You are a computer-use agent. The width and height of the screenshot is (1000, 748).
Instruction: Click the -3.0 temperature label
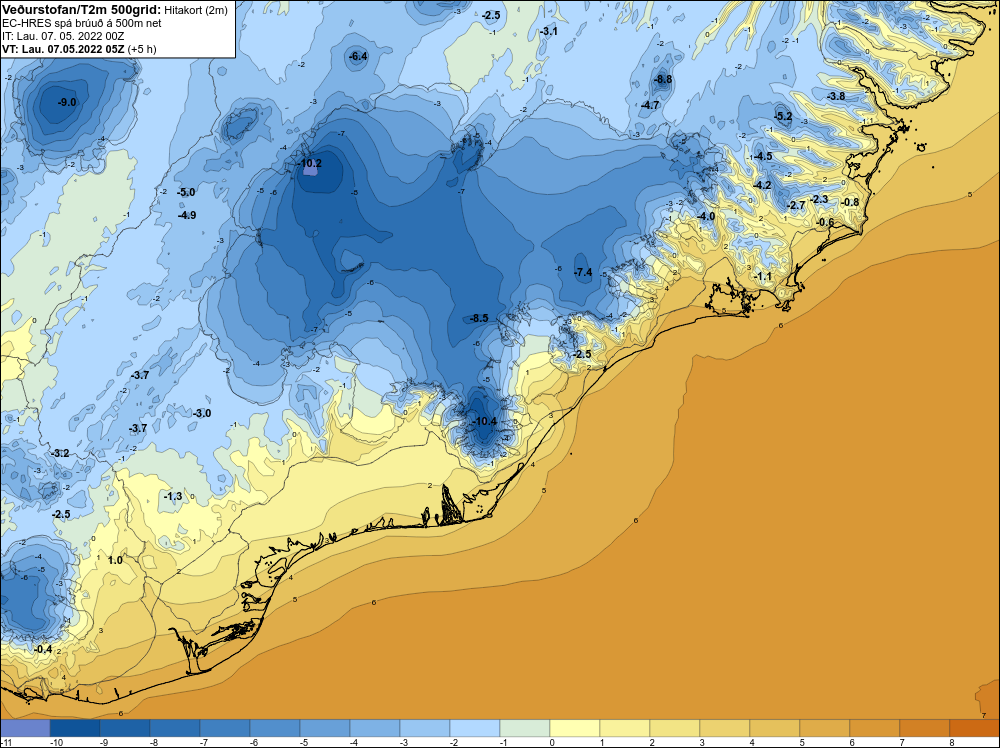tap(202, 413)
